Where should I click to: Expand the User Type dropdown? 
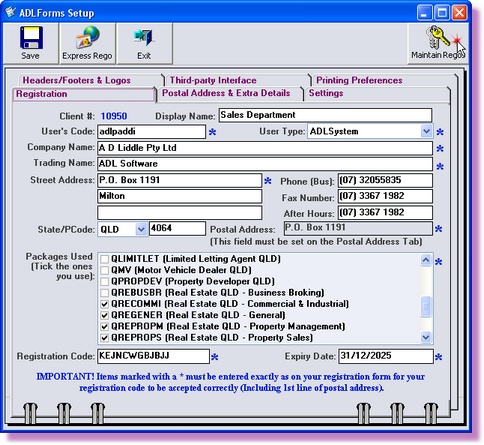(x=426, y=131)
